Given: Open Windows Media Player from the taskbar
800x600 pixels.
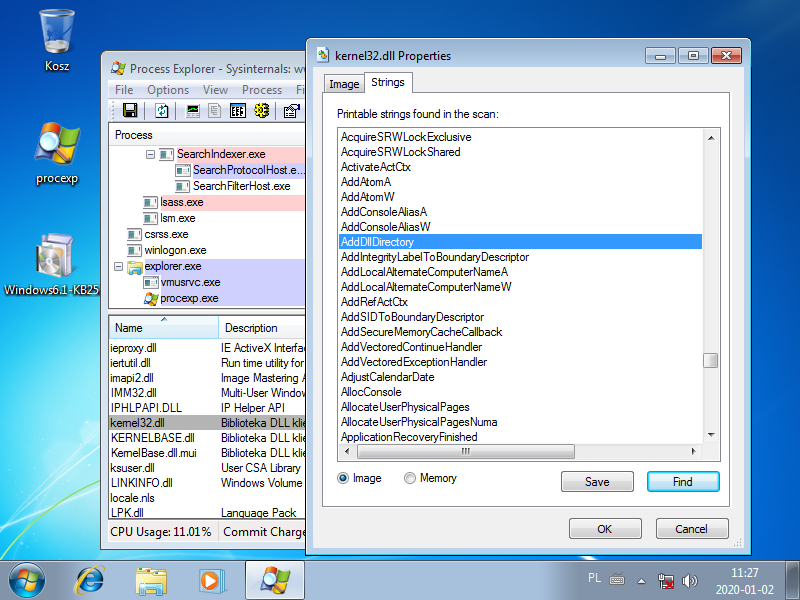Looking at the screenshot, I should [212, 580].
